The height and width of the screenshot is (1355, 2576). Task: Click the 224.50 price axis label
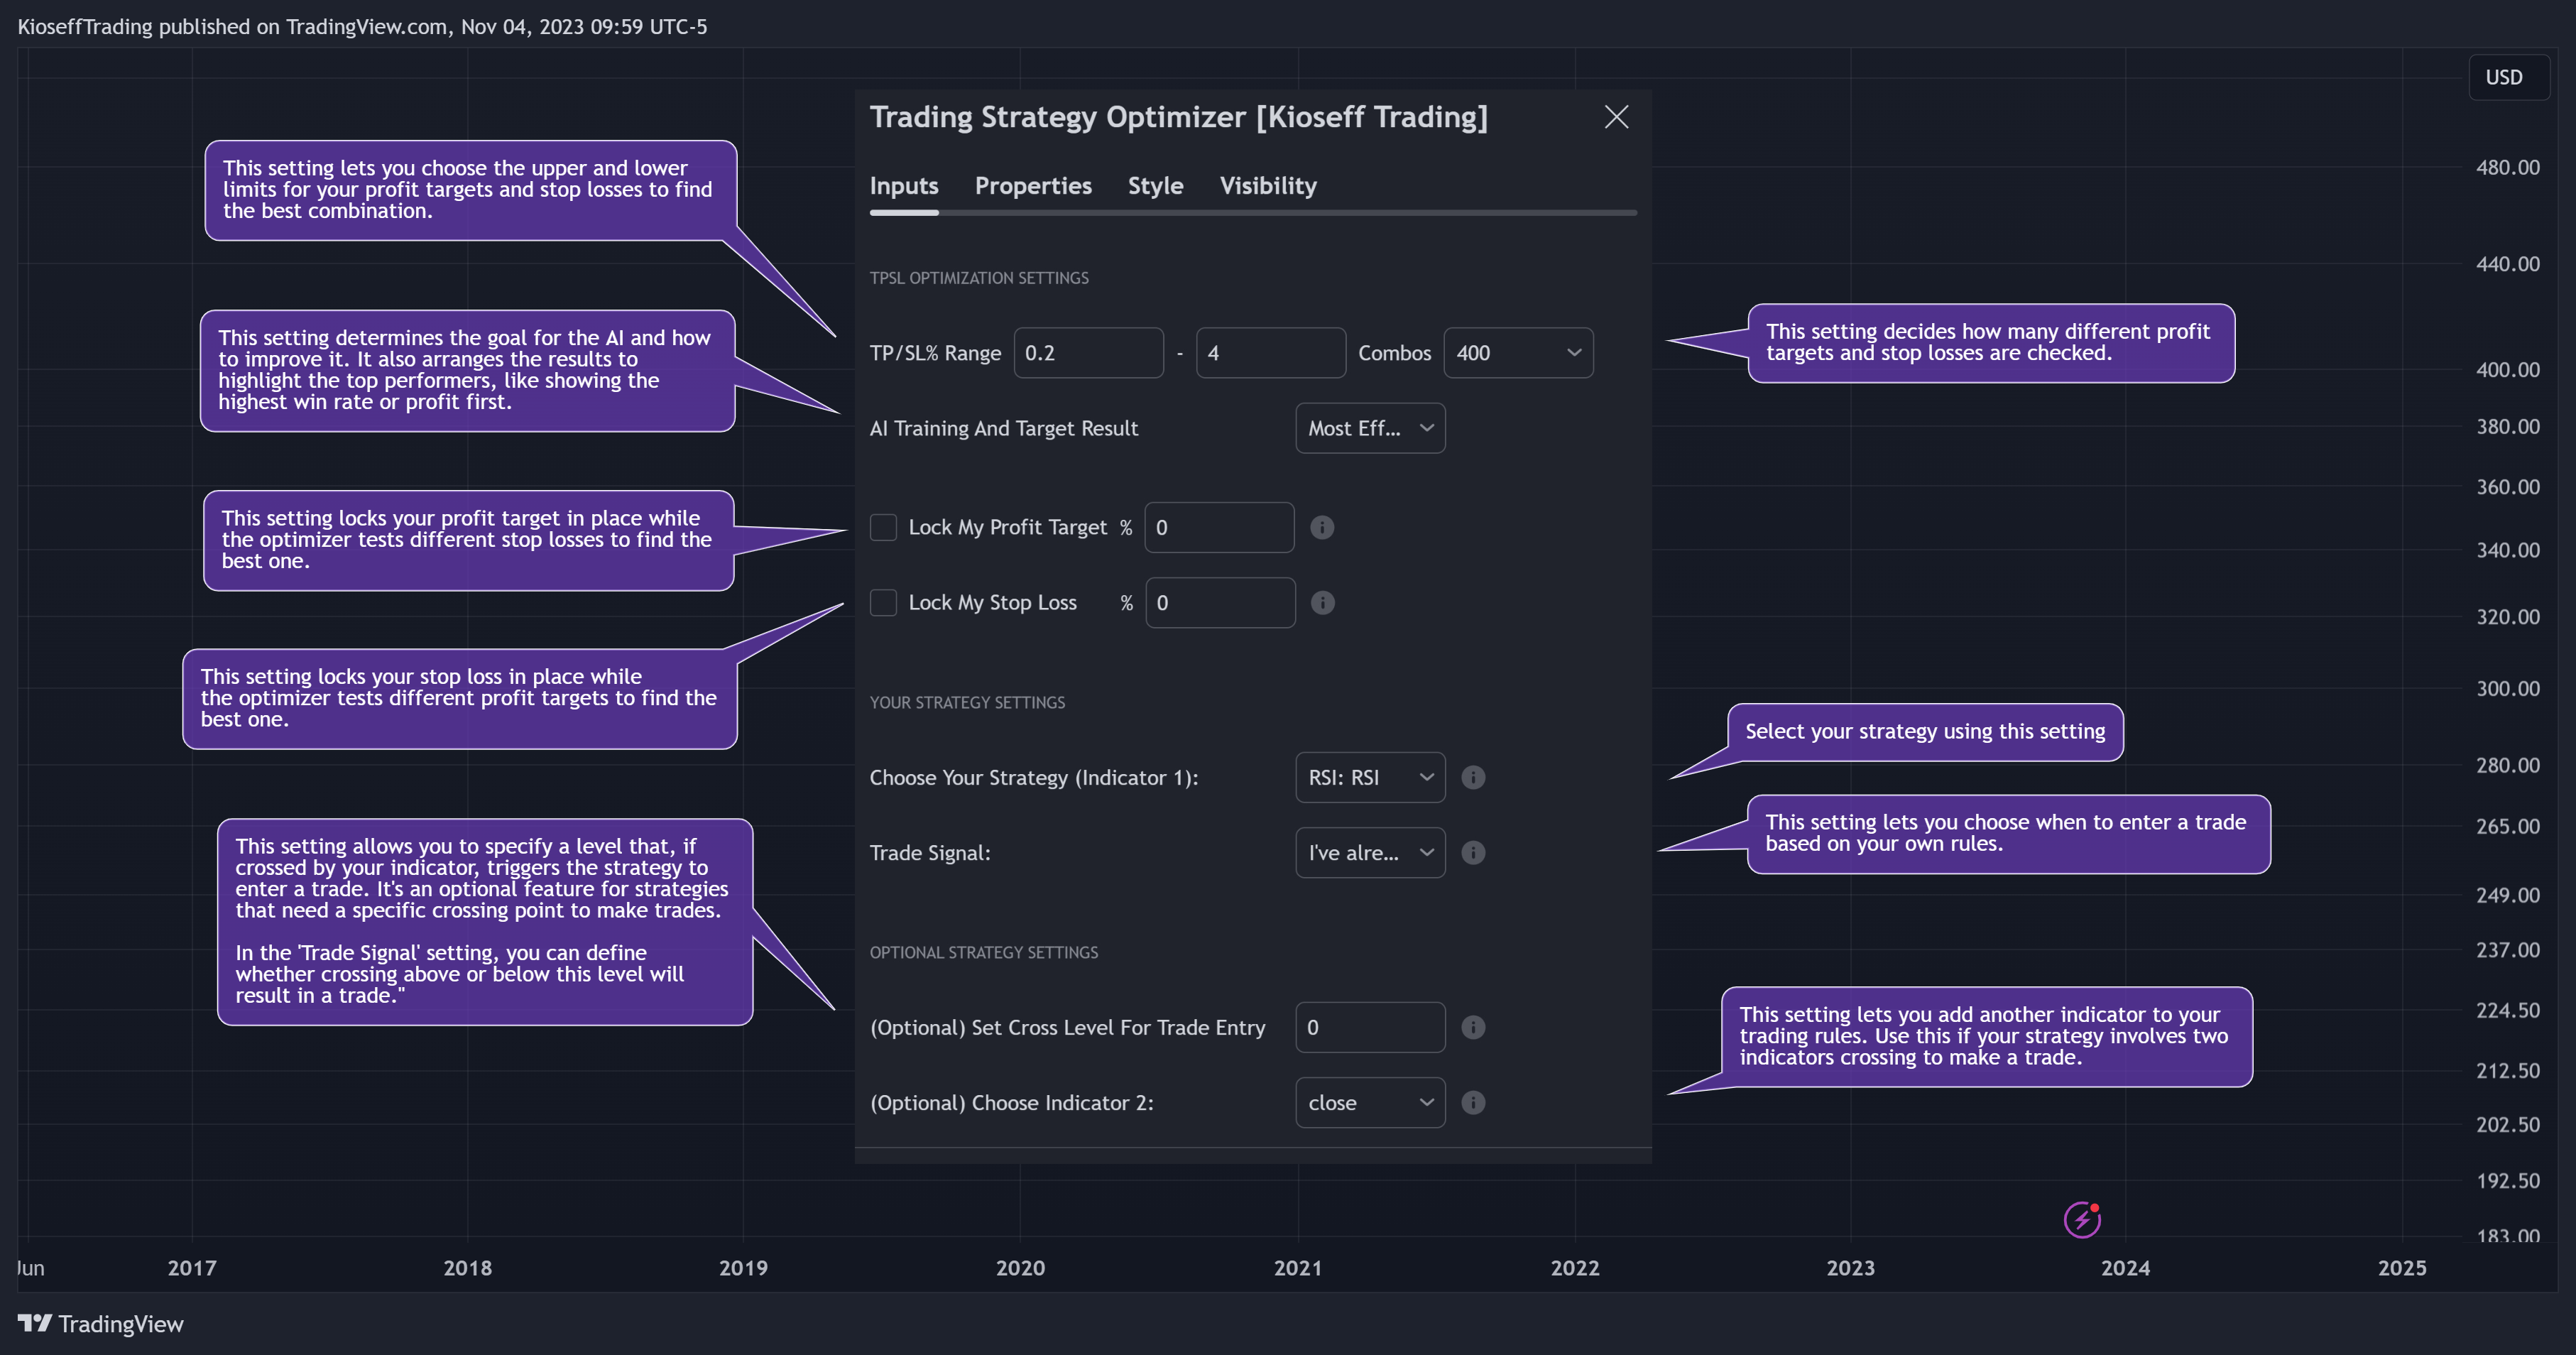2507,1010
